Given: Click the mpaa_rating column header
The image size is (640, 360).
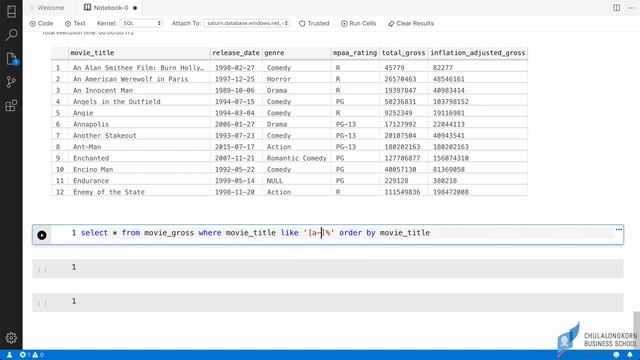Looking at the screenshot, I should click(x=355, y=53).
